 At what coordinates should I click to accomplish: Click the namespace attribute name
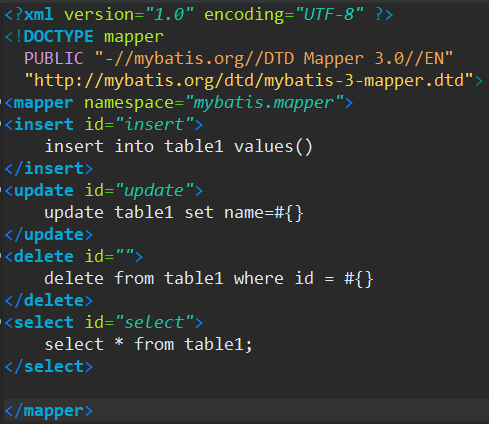[129, 103]
